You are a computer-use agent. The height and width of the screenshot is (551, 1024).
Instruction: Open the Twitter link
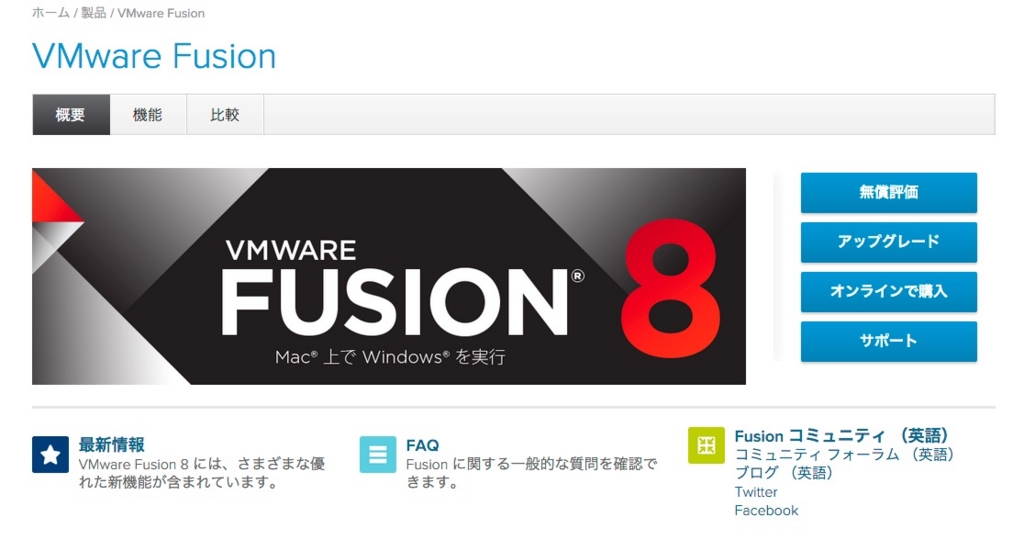756,492
